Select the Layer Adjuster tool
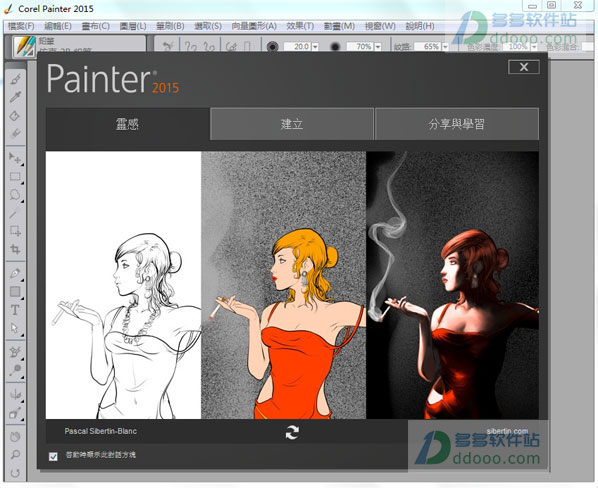The height and width of the screenshot is (488, 598). (15, 157)
